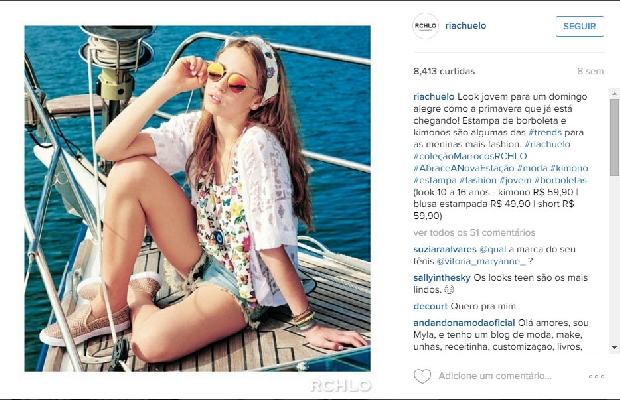
Task: Open the #coleçãoMarrocosRCHLO hashtag
Action: click(x=470, y=156)
